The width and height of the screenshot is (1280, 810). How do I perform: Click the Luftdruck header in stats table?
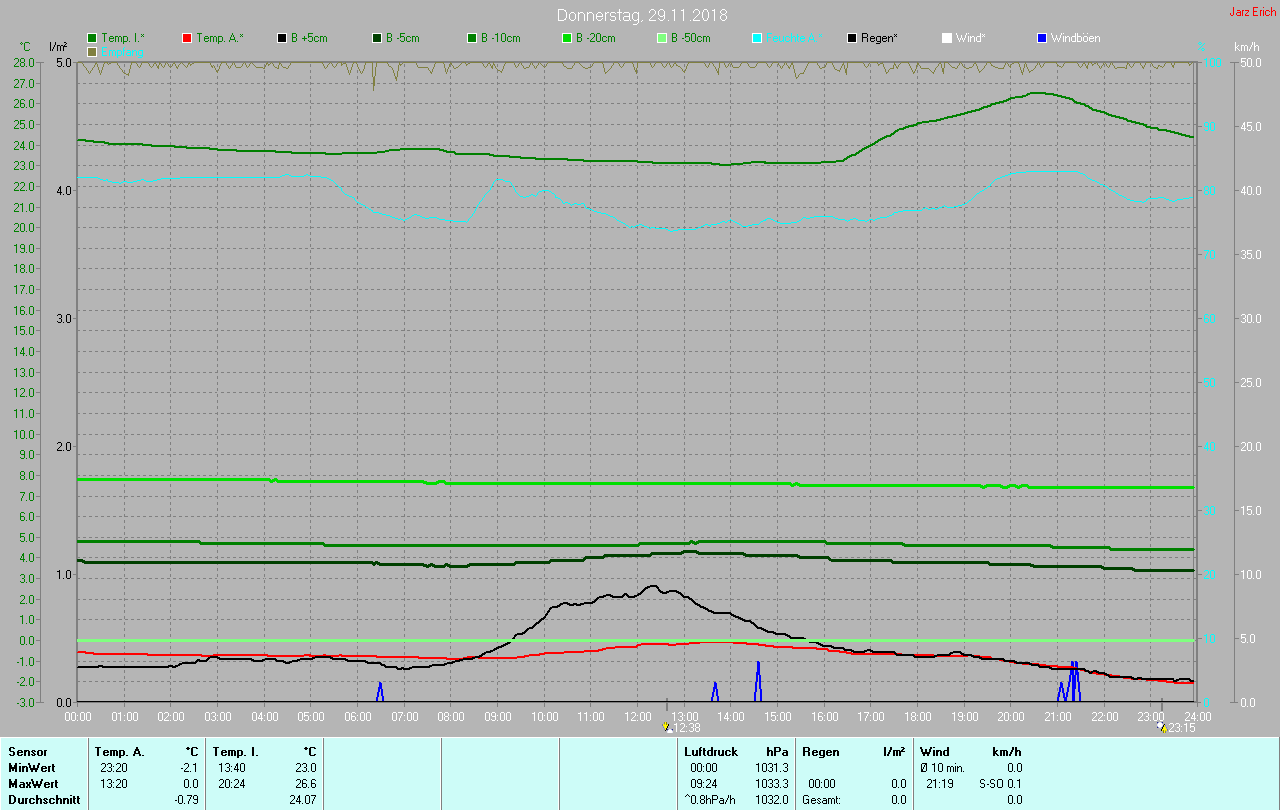click(711, 751)
